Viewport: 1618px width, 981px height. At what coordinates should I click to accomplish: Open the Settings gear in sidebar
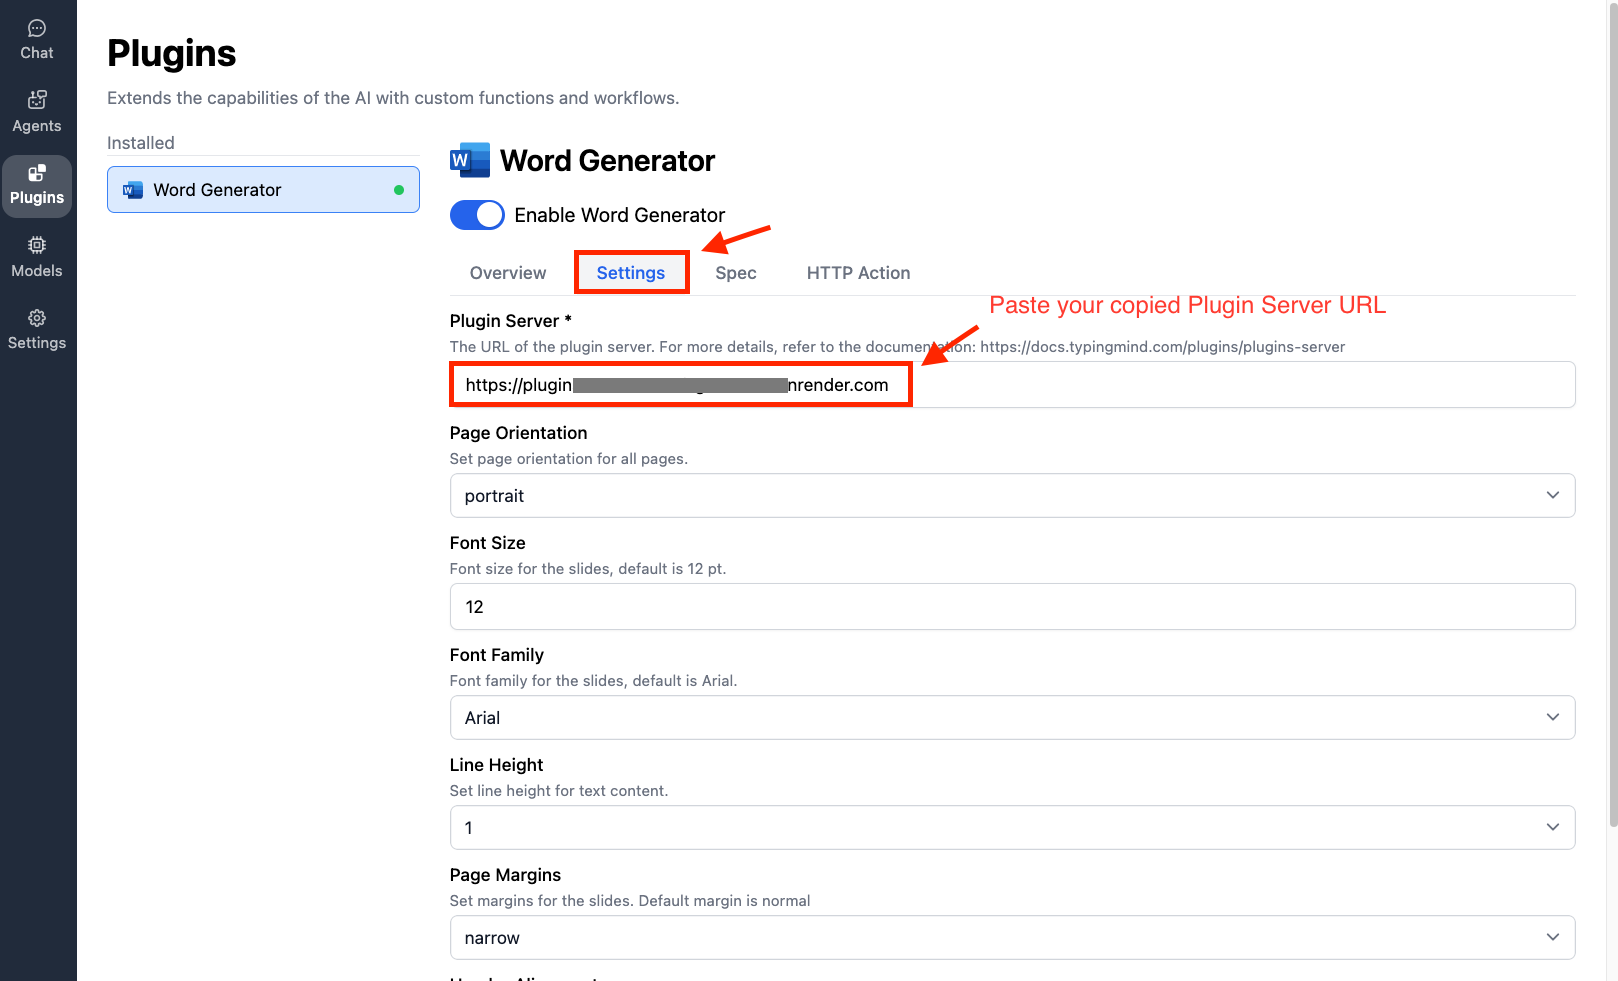37,330
